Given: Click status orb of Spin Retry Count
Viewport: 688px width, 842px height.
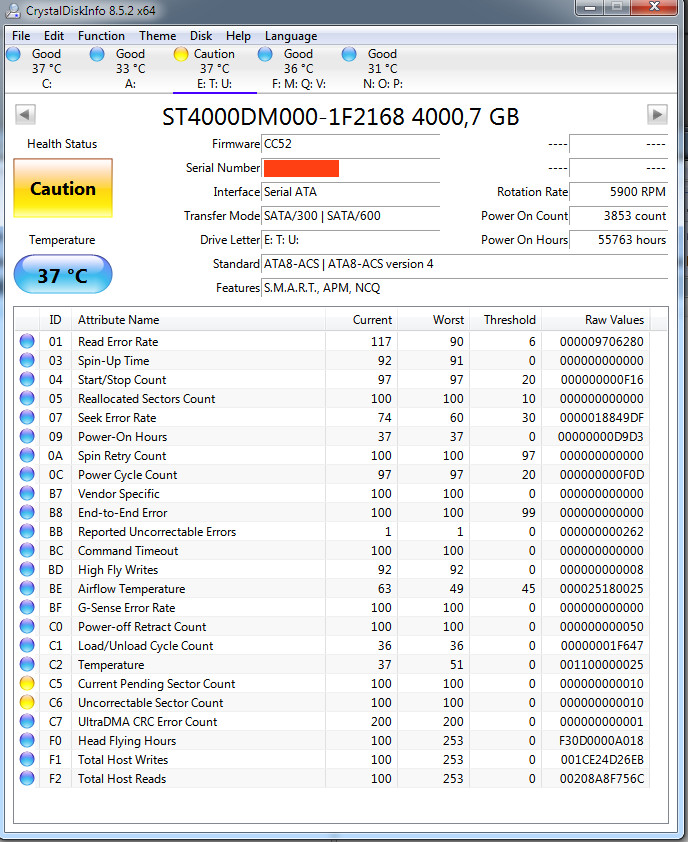Looking at the screenshot, I should click(27, 455).
